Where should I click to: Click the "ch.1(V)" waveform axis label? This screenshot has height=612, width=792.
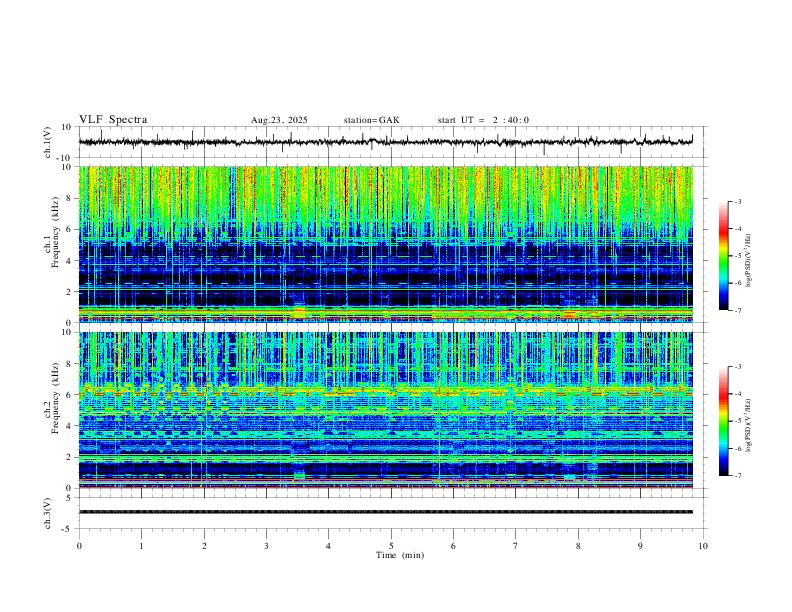(x=48, y=142)
